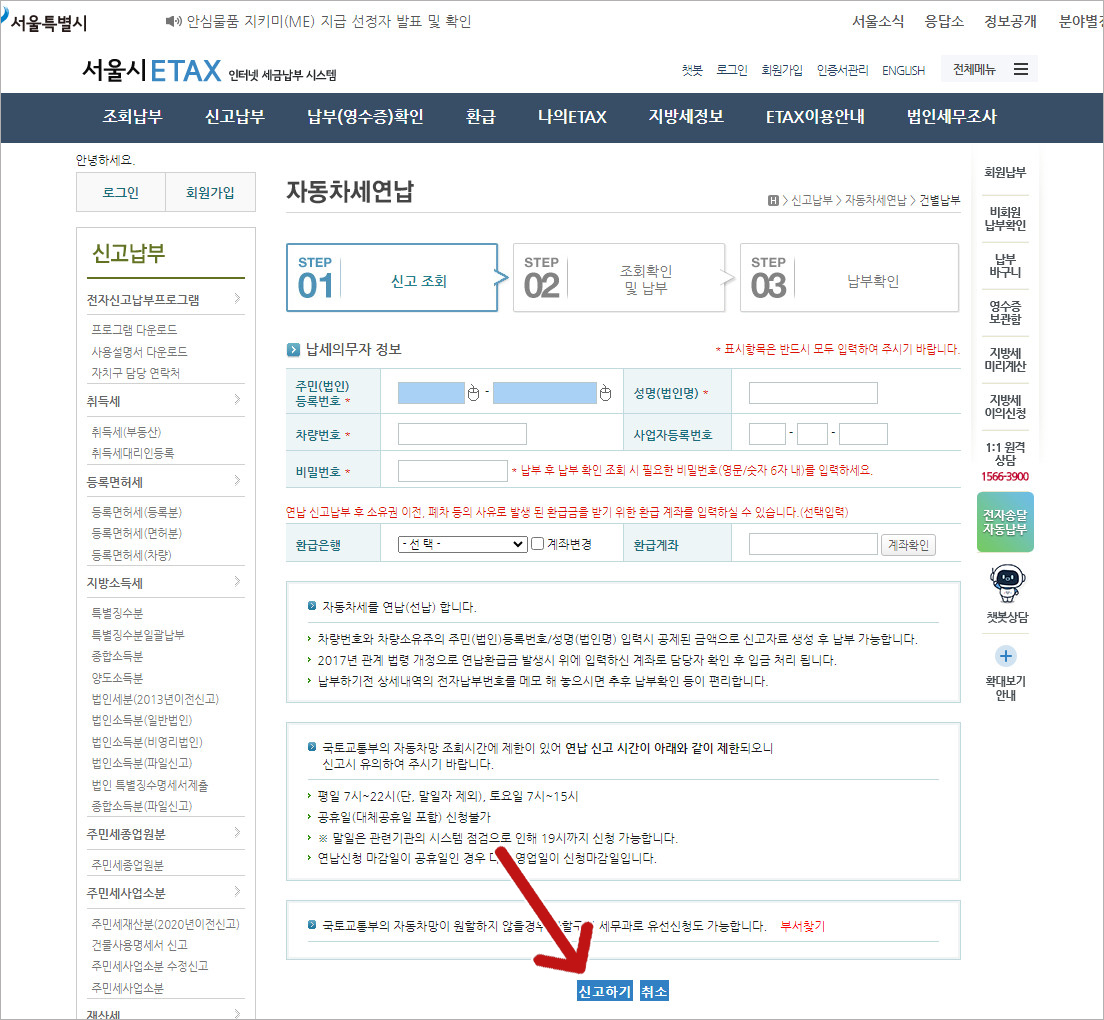Open 나의ETAX main menu
This screenshot has width=1104, height=1020.
(572, 116)
